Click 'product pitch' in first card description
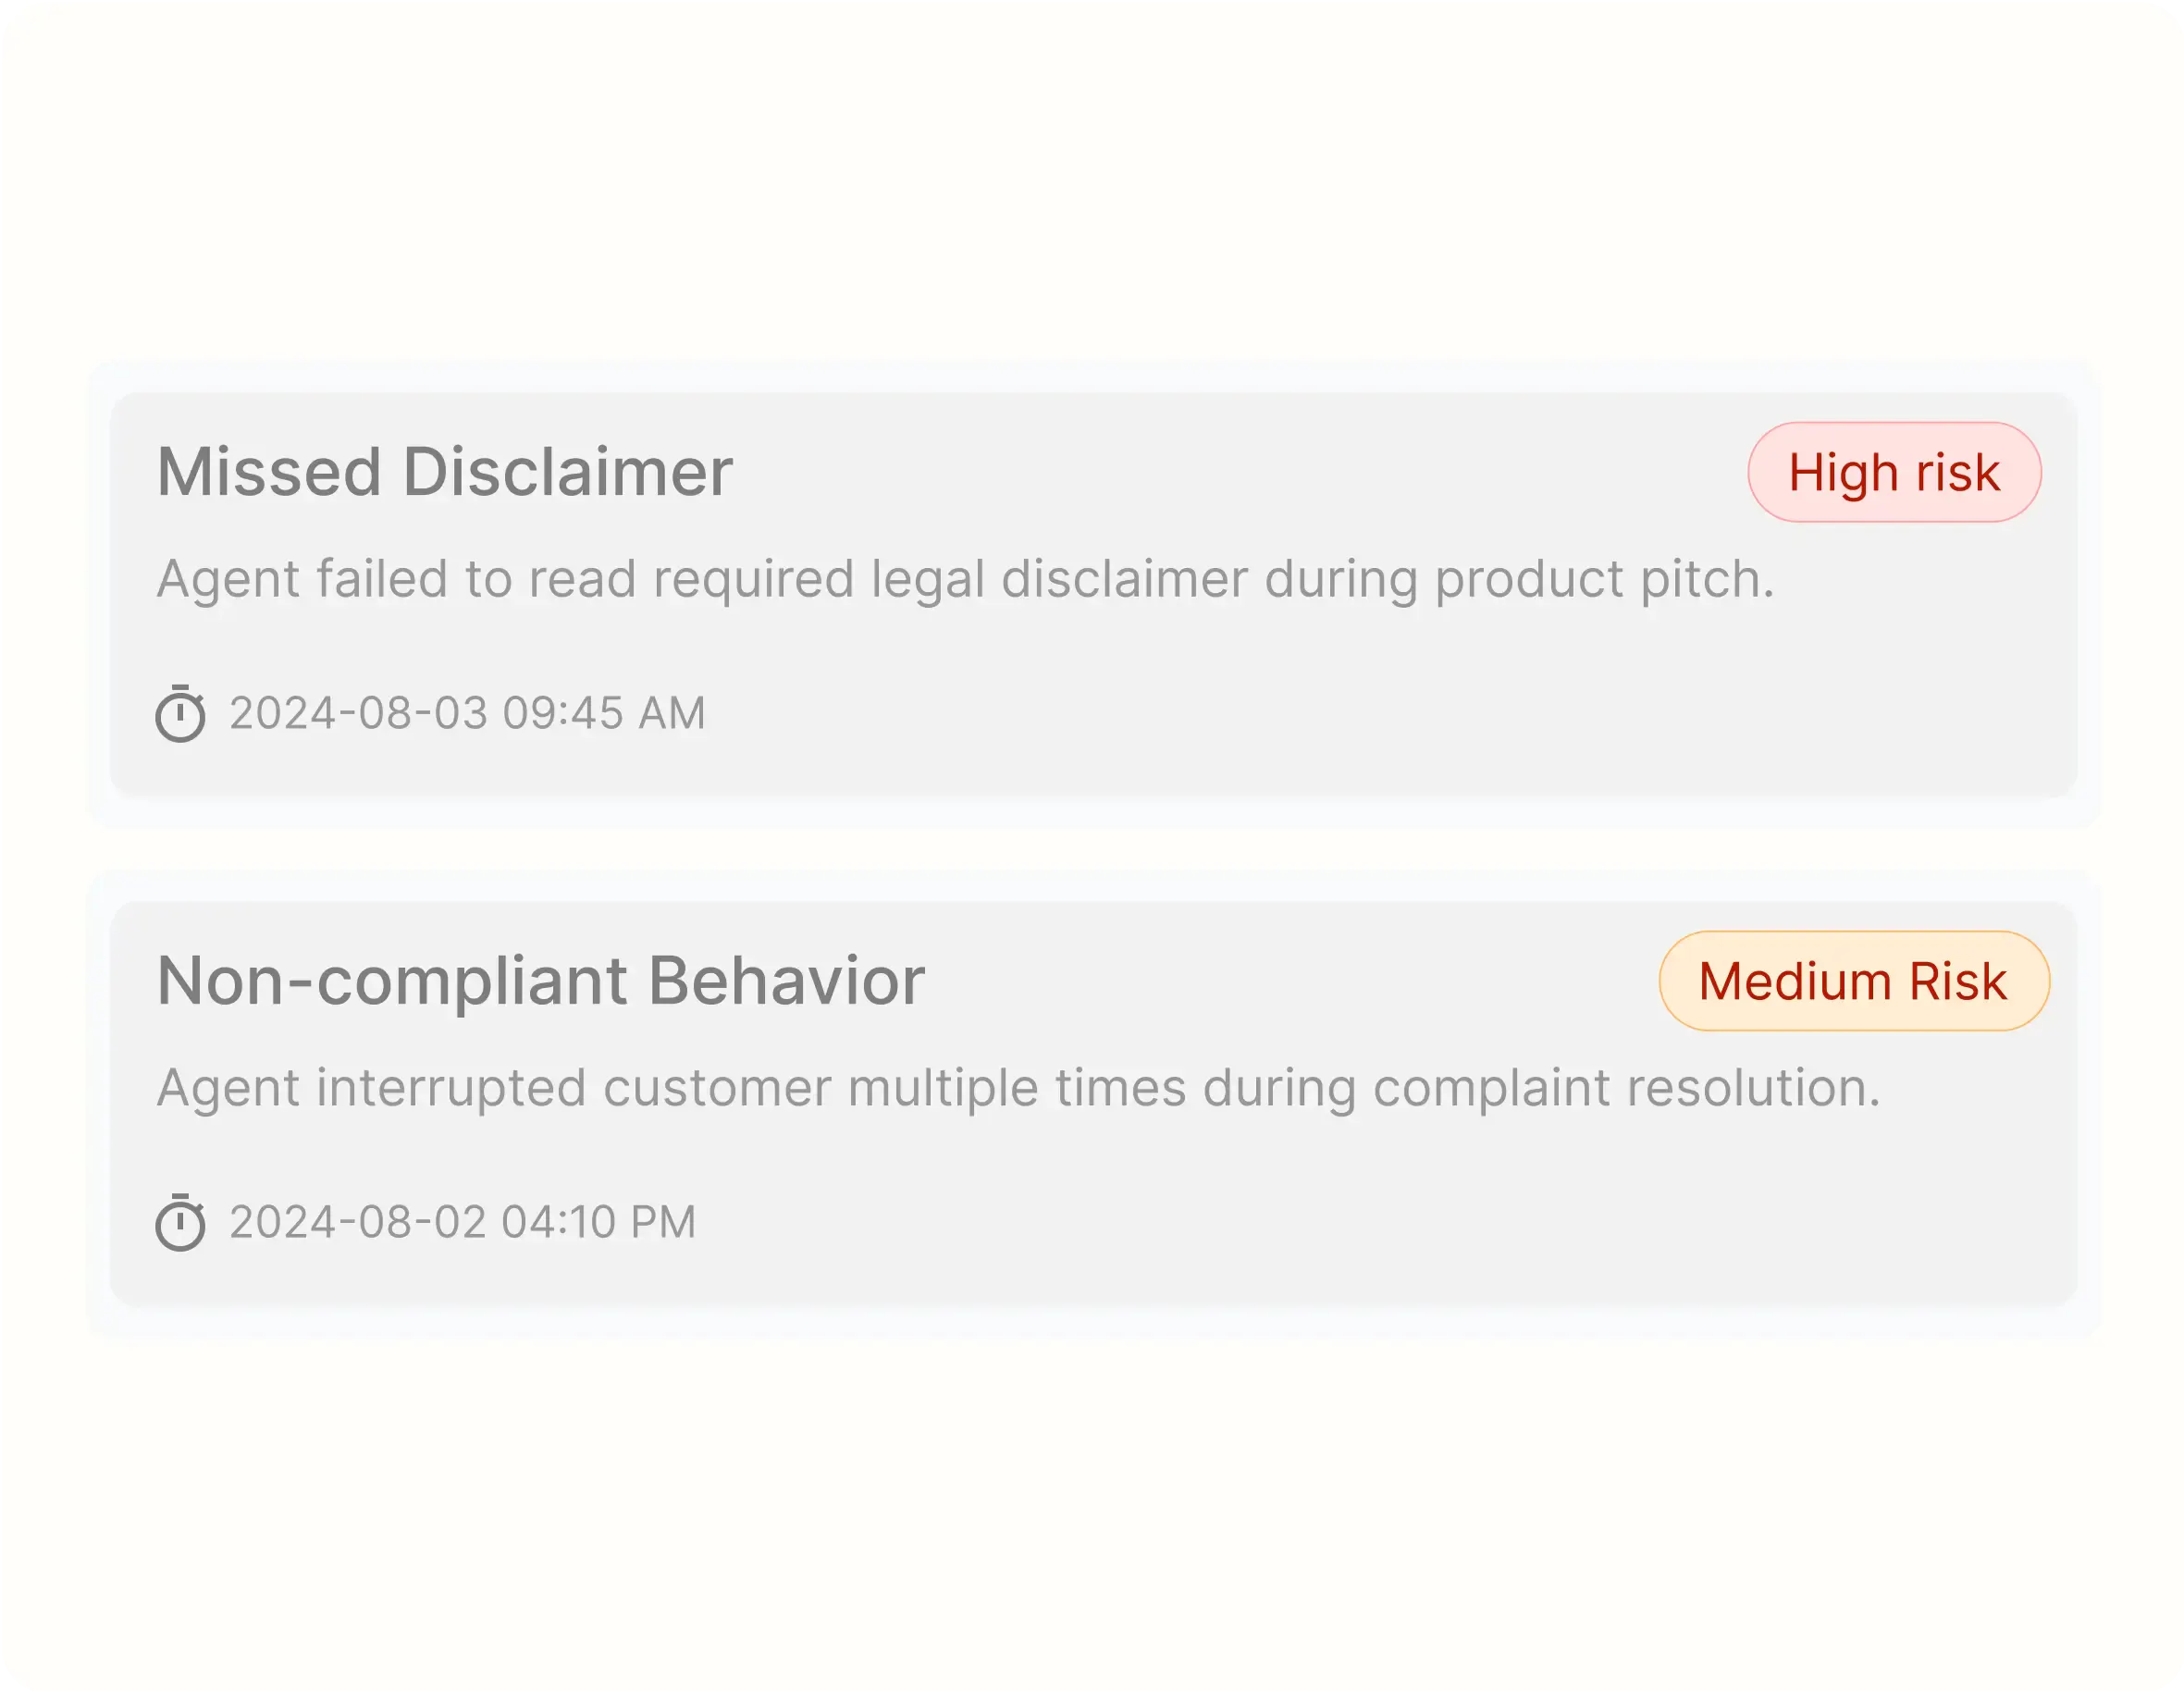 1604,580
